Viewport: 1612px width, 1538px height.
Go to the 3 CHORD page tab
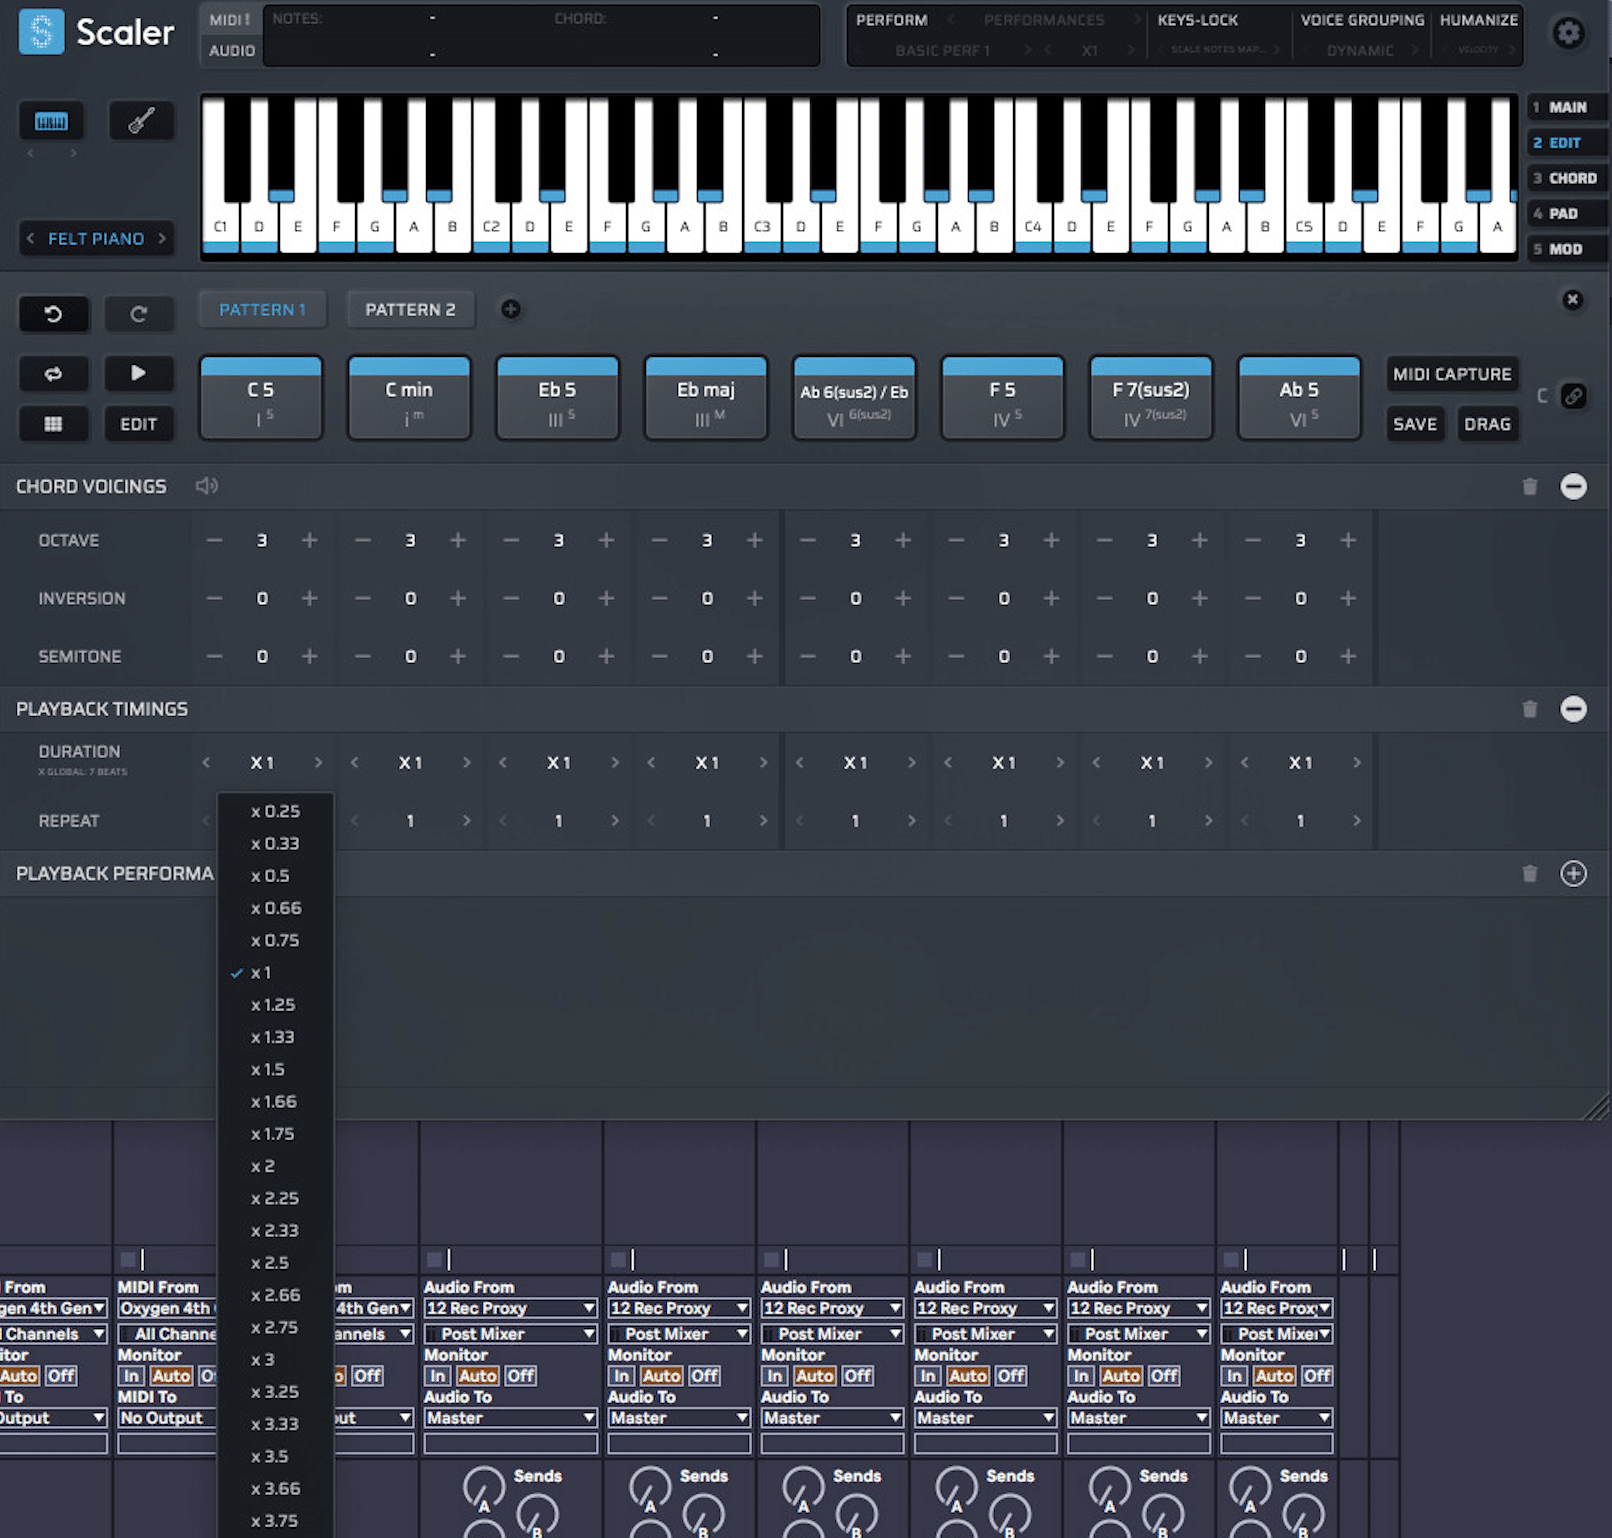pos(1566,178)
